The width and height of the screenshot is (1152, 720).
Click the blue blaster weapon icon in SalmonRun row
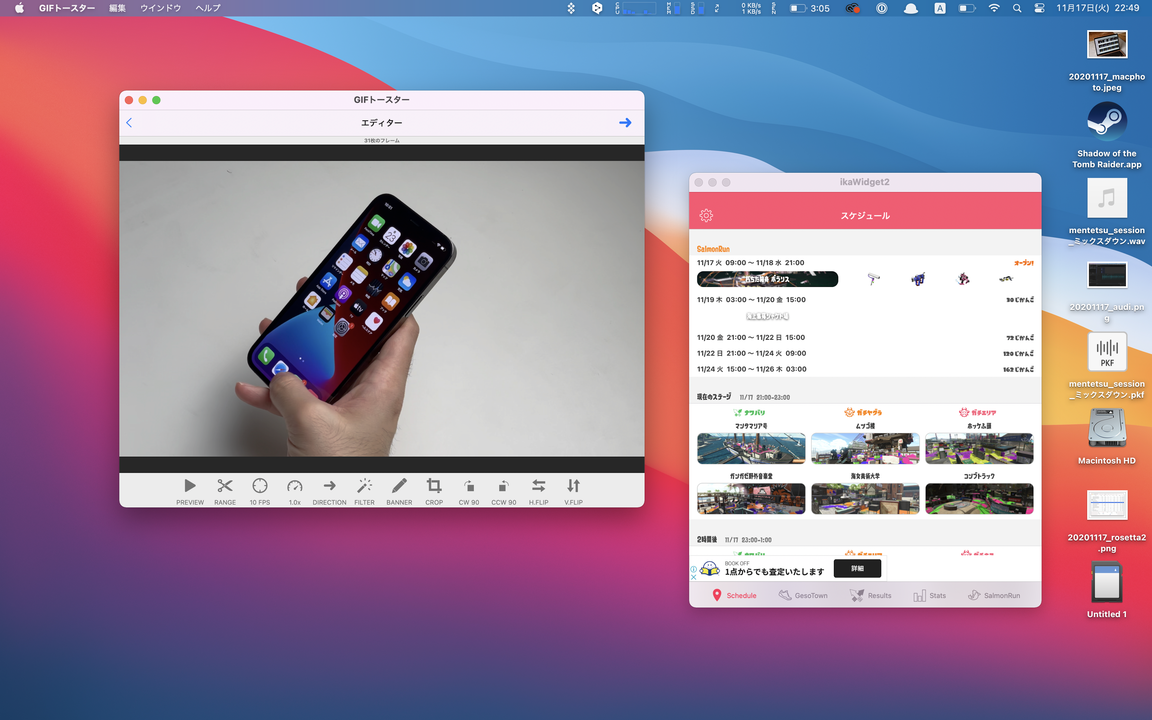coord(918,278)
